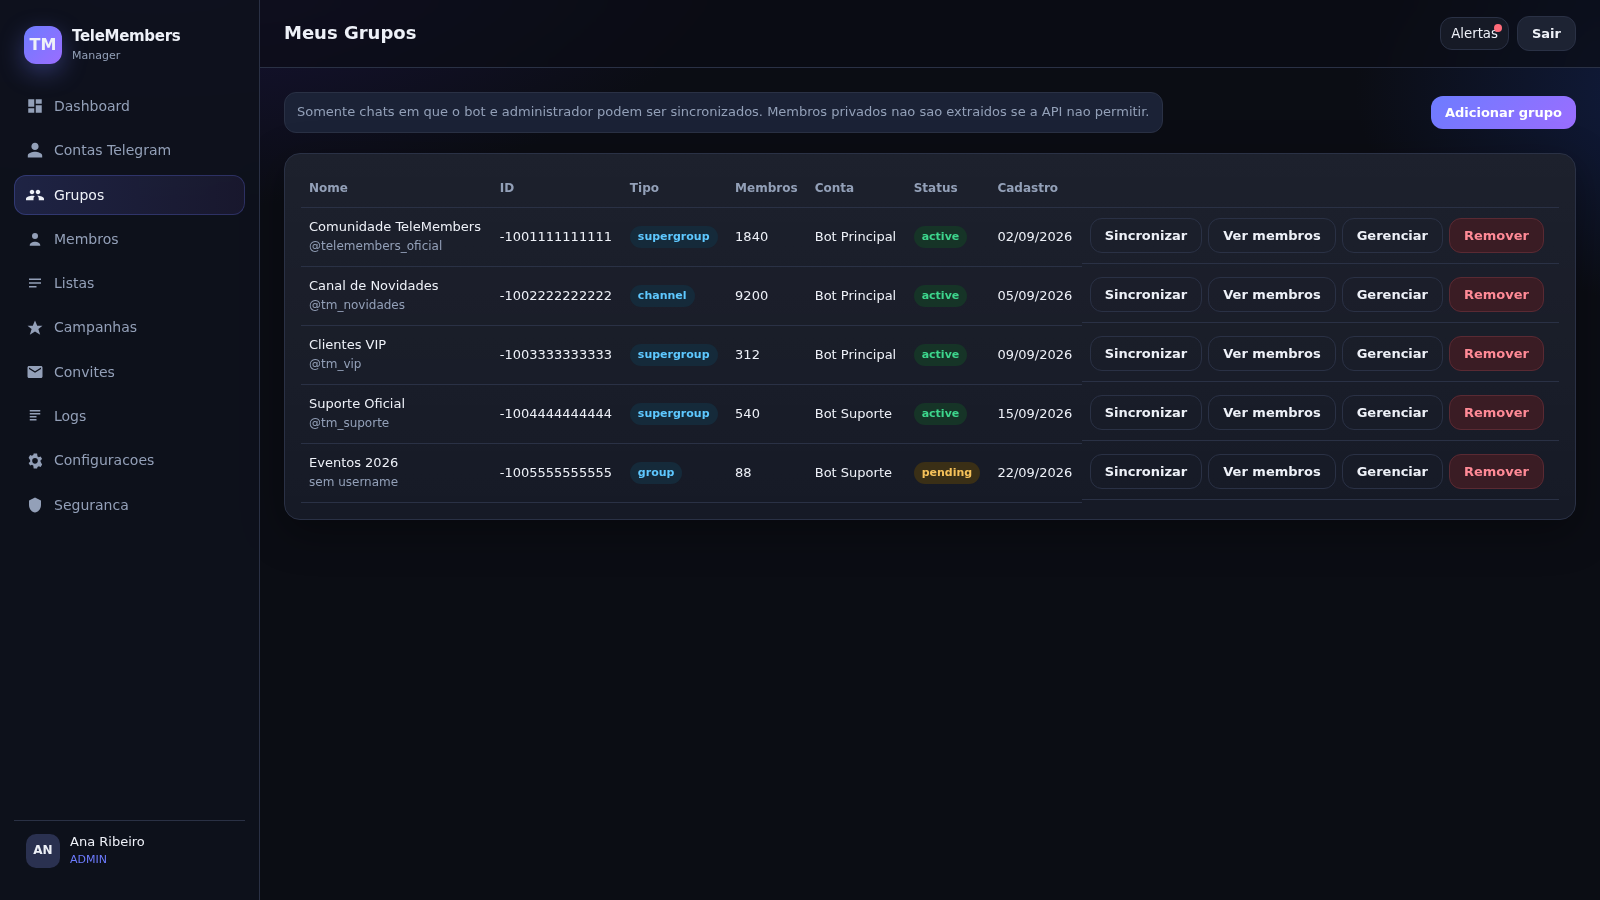Click Suporte Oficial group name
The width and height of the screenshot is (1600, 900).
pos(357,404)
